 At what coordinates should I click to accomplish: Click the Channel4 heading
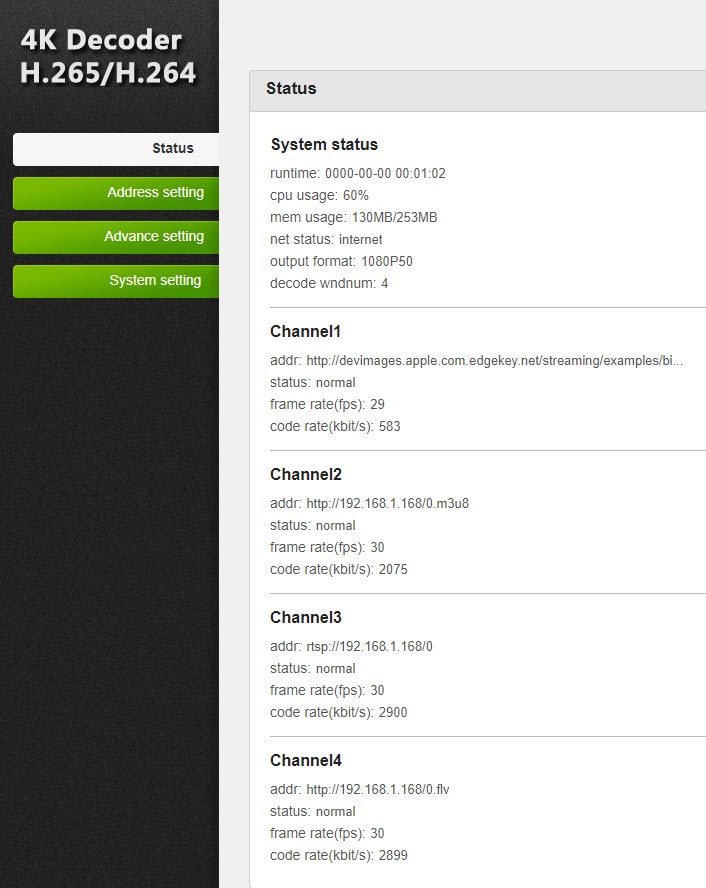(306, 761)
